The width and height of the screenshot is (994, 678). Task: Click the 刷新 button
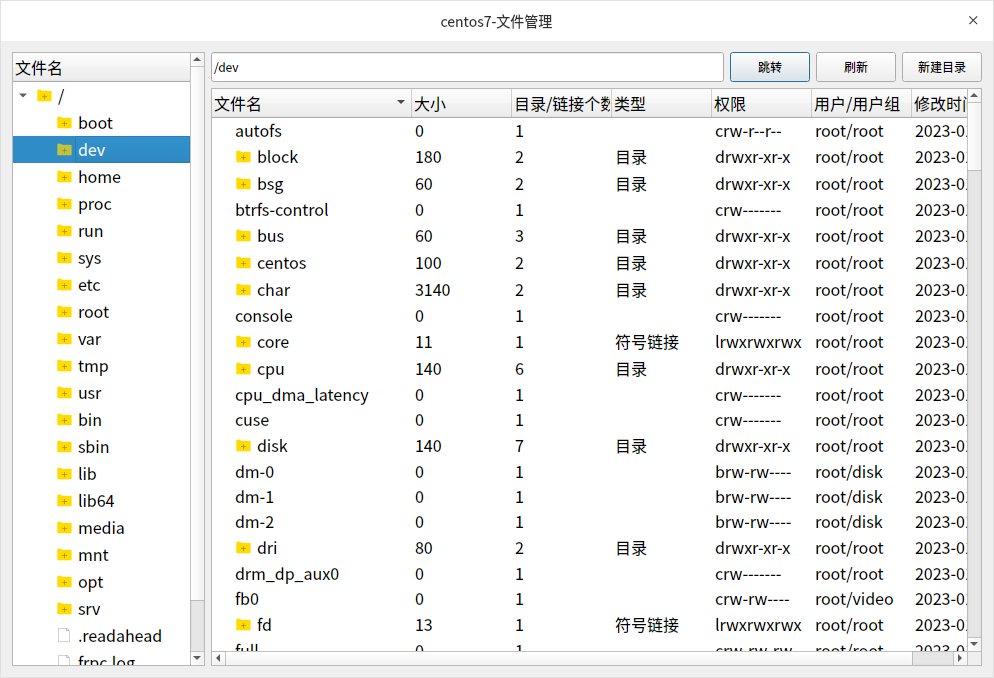(856, 67)
